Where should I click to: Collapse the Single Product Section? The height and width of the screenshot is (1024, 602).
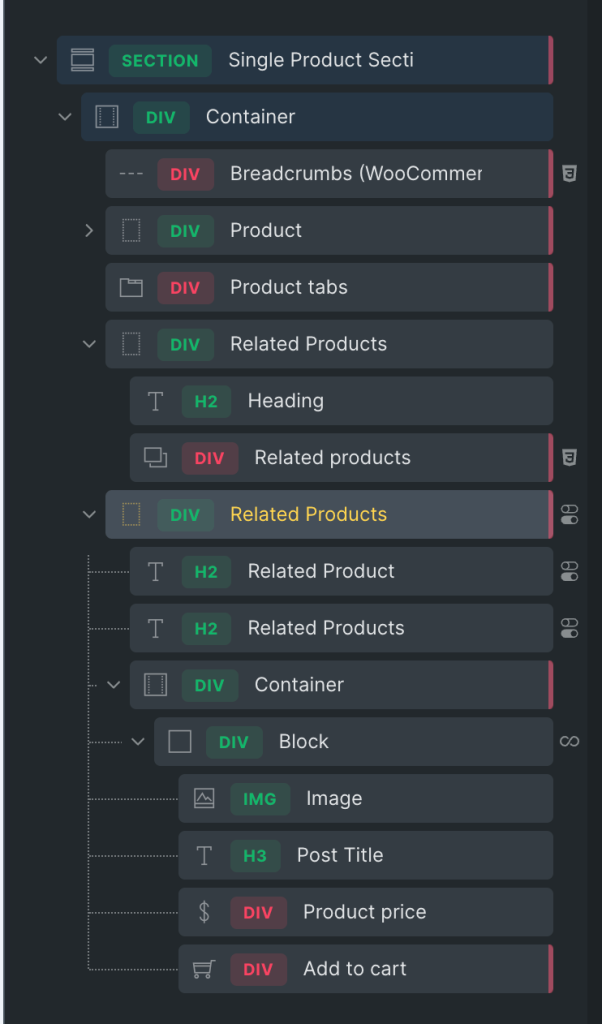(41, 60)
